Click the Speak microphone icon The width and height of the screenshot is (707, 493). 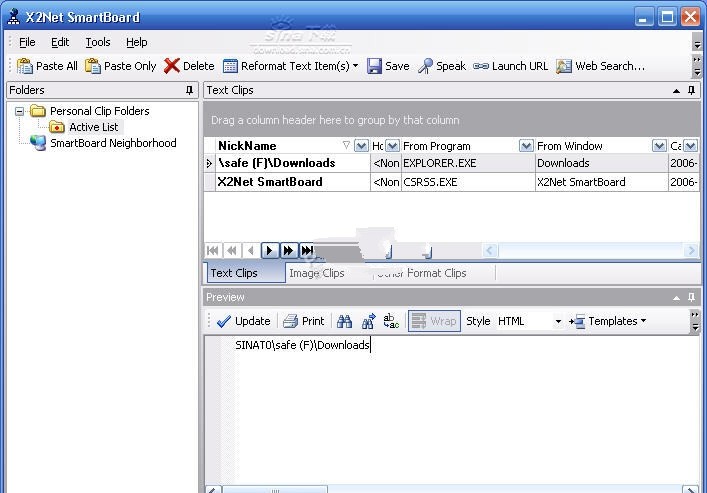pyautogui.click(x=425, y=66)
